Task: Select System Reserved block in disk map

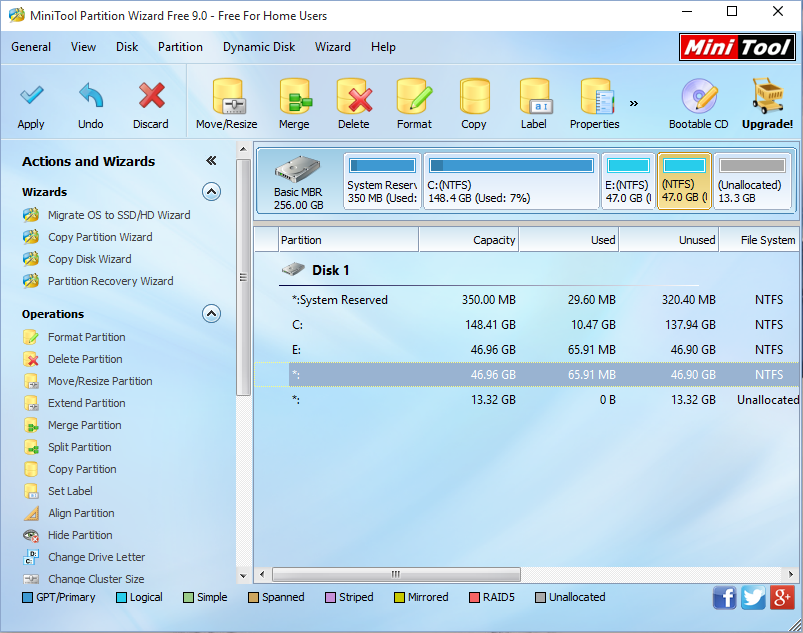Action: (x=382, y=181)
